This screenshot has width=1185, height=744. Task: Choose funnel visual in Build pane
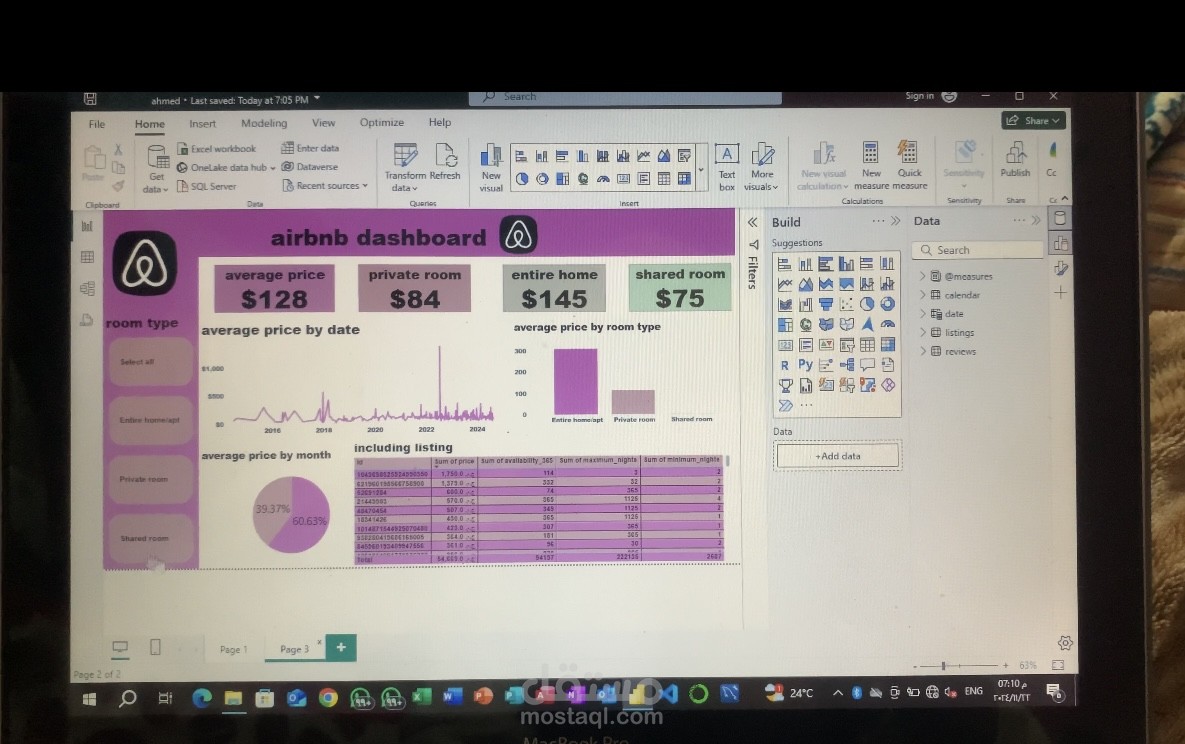[x=826, y=304]
